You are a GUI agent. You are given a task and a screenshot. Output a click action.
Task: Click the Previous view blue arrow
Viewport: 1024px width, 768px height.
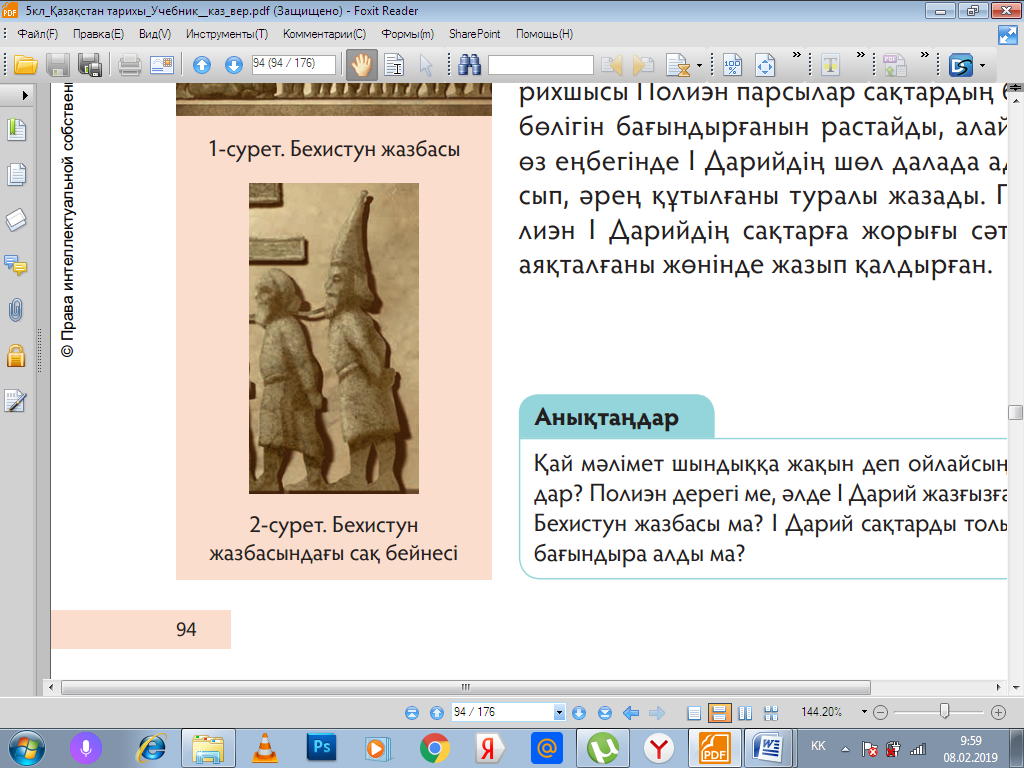[x=631, y=712]
